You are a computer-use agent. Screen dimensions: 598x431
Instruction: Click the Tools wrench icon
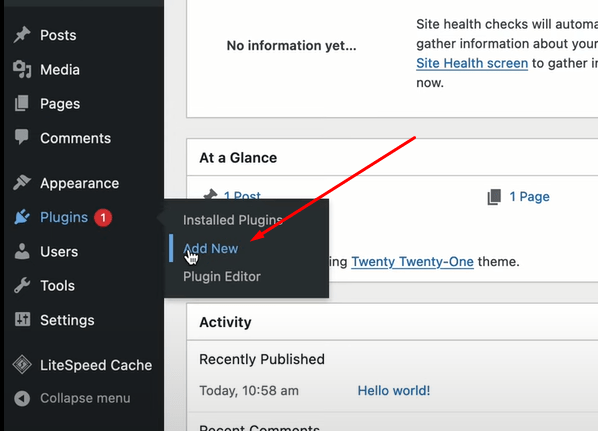click(x=22, y=285)
